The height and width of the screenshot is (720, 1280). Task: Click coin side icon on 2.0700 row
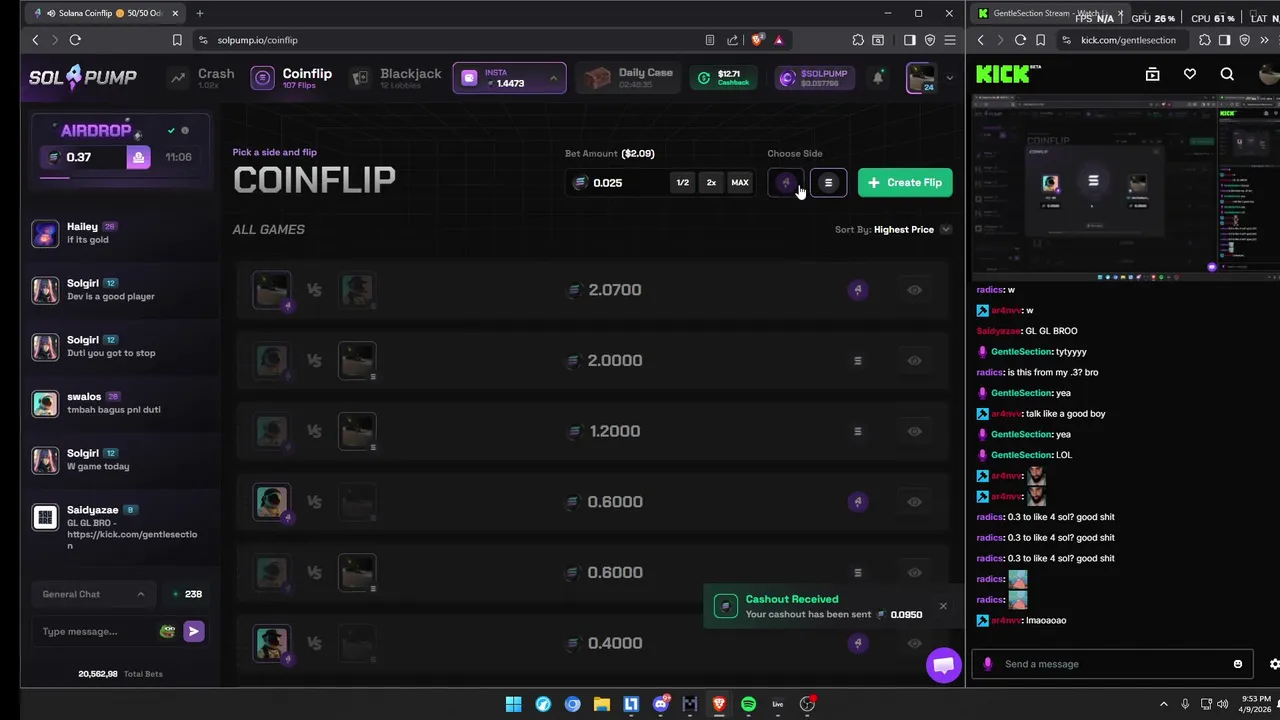click(x=857, y=290)
